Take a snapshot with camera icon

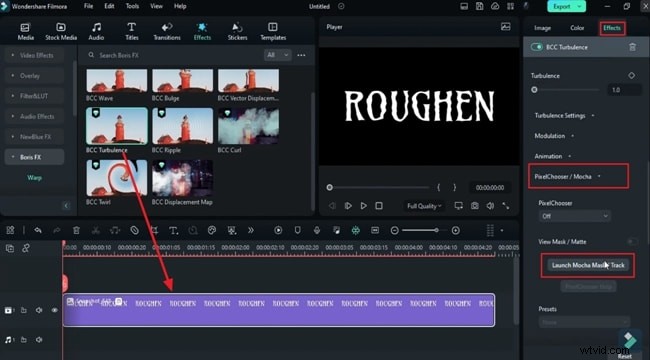coord(474,206)
